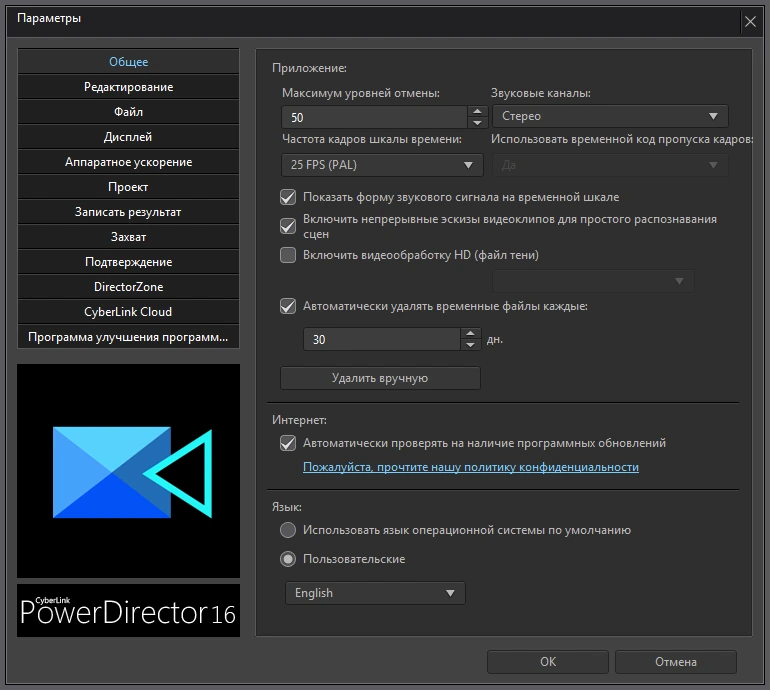Decrease temporary file days by one

click(470, 345)
